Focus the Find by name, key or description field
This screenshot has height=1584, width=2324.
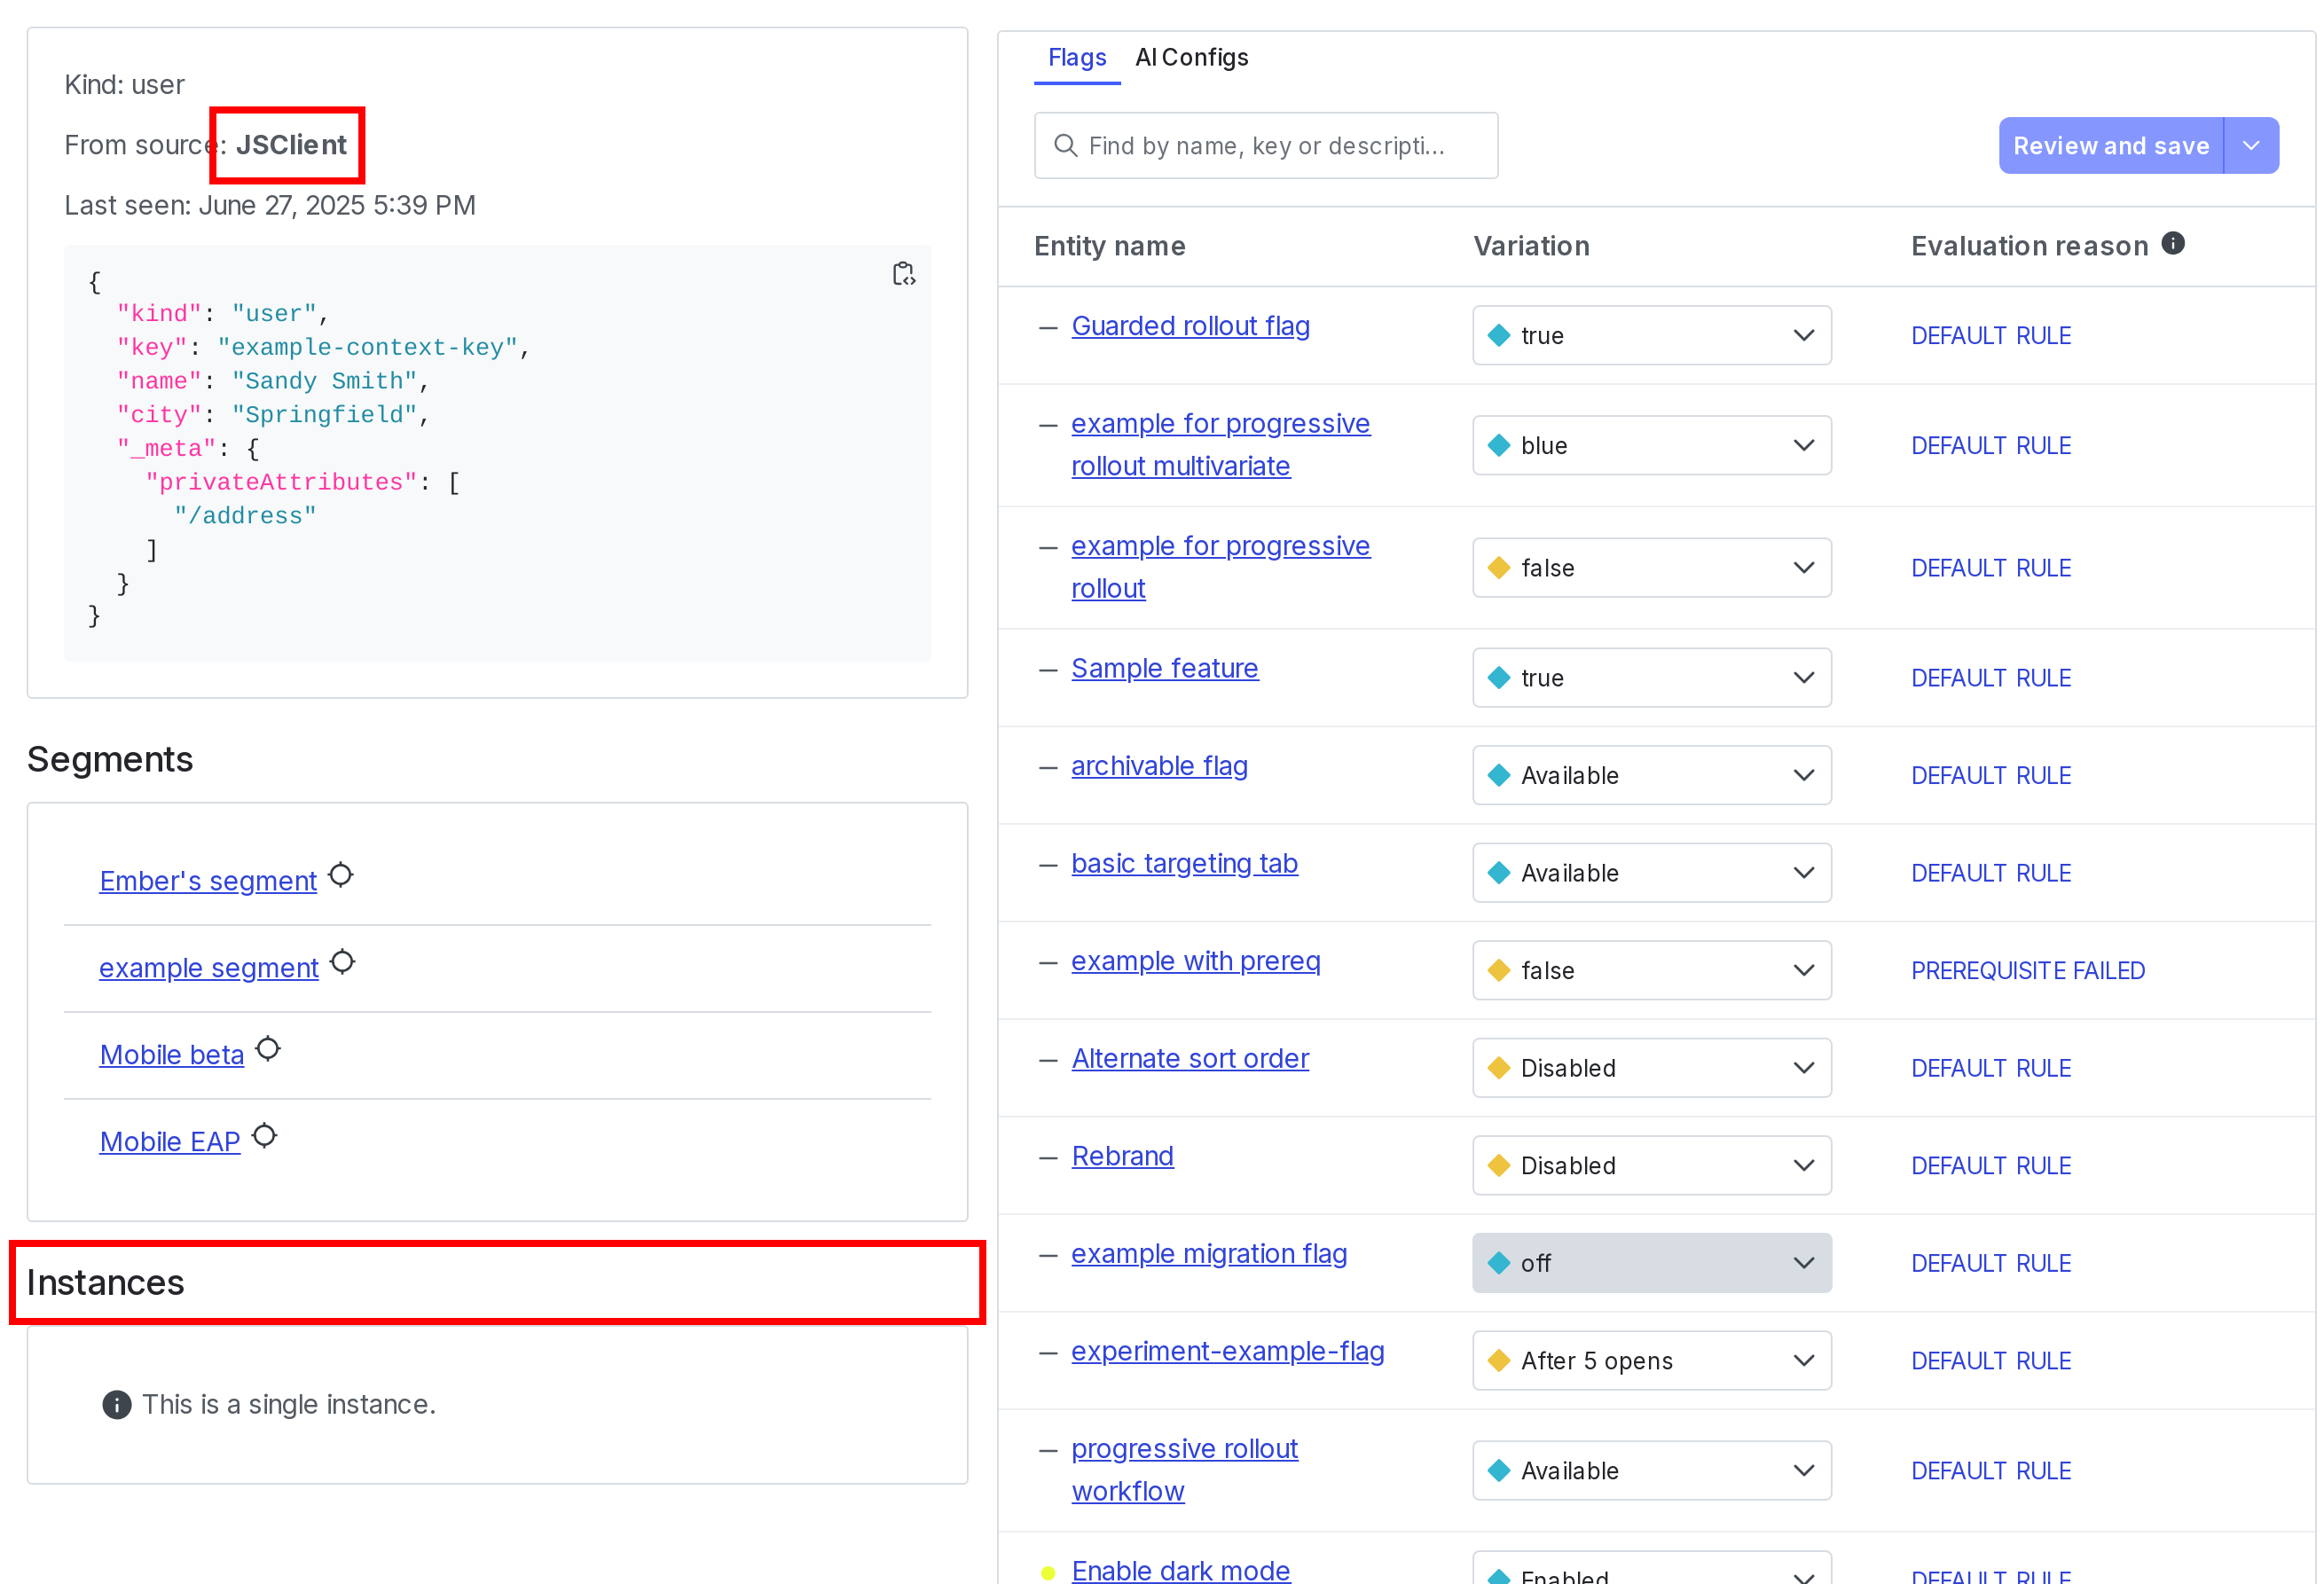[x=1266, y=146]
